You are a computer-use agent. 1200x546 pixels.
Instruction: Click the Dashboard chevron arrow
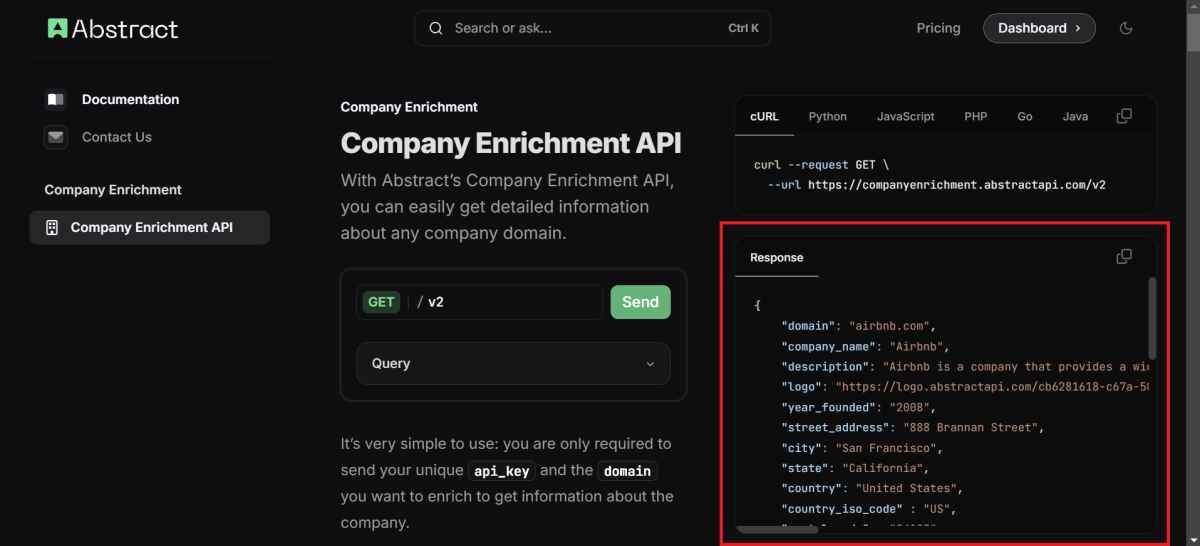pyautogui.click(x=1078, y=28)
